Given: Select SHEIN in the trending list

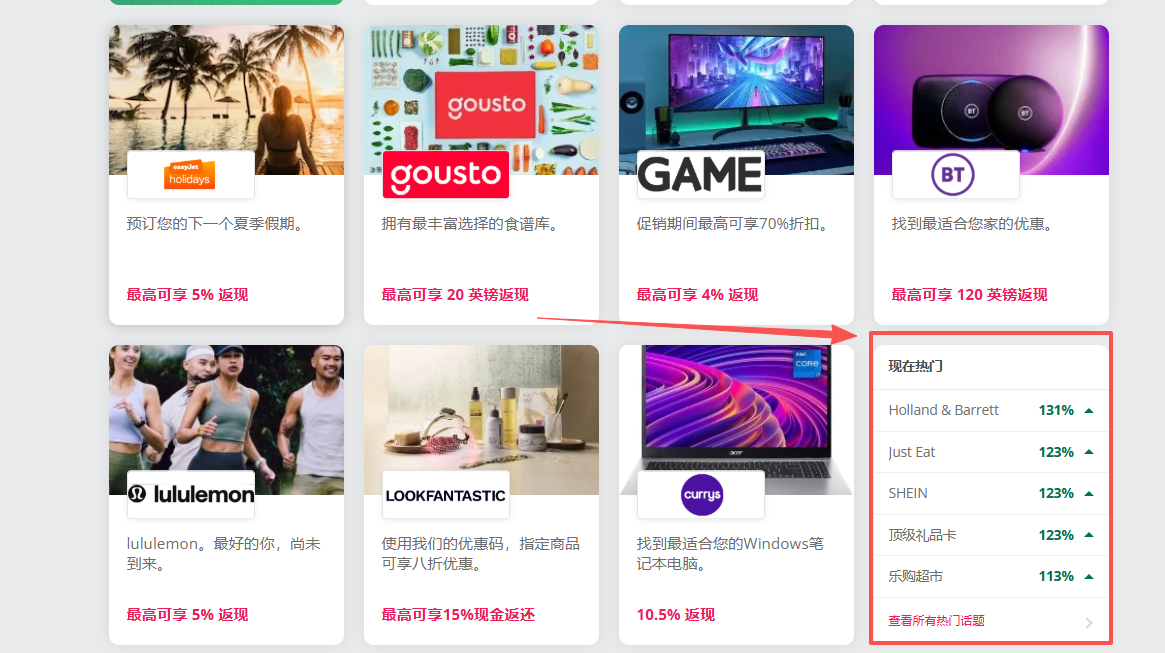Looking at the screenshot, I should tap(907, 493).
